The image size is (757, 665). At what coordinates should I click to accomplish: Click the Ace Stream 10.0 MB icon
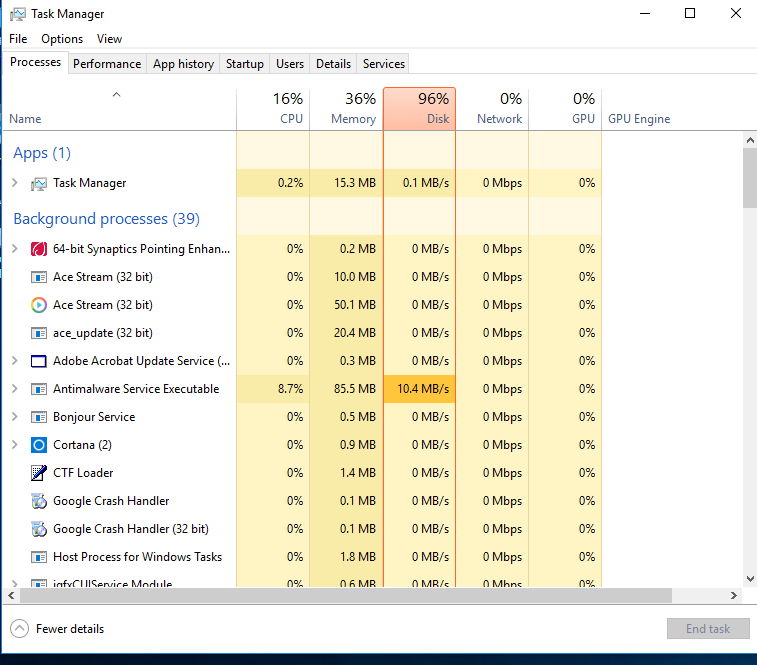[39, 277]
